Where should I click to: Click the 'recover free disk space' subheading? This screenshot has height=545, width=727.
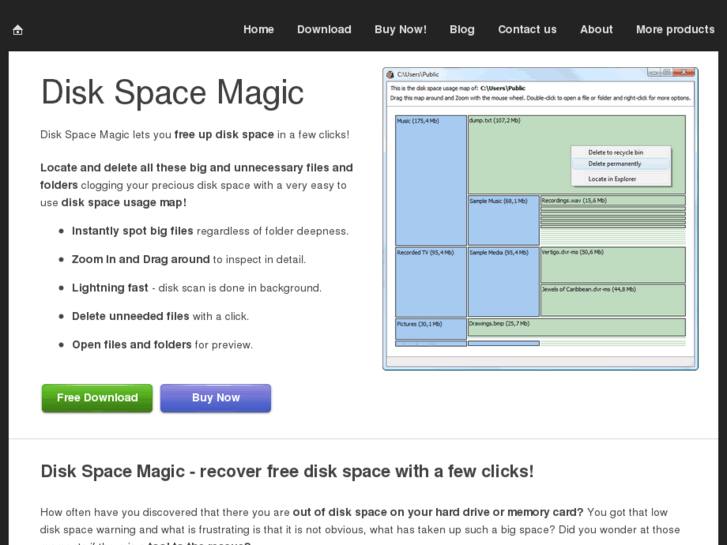point(287,471)
